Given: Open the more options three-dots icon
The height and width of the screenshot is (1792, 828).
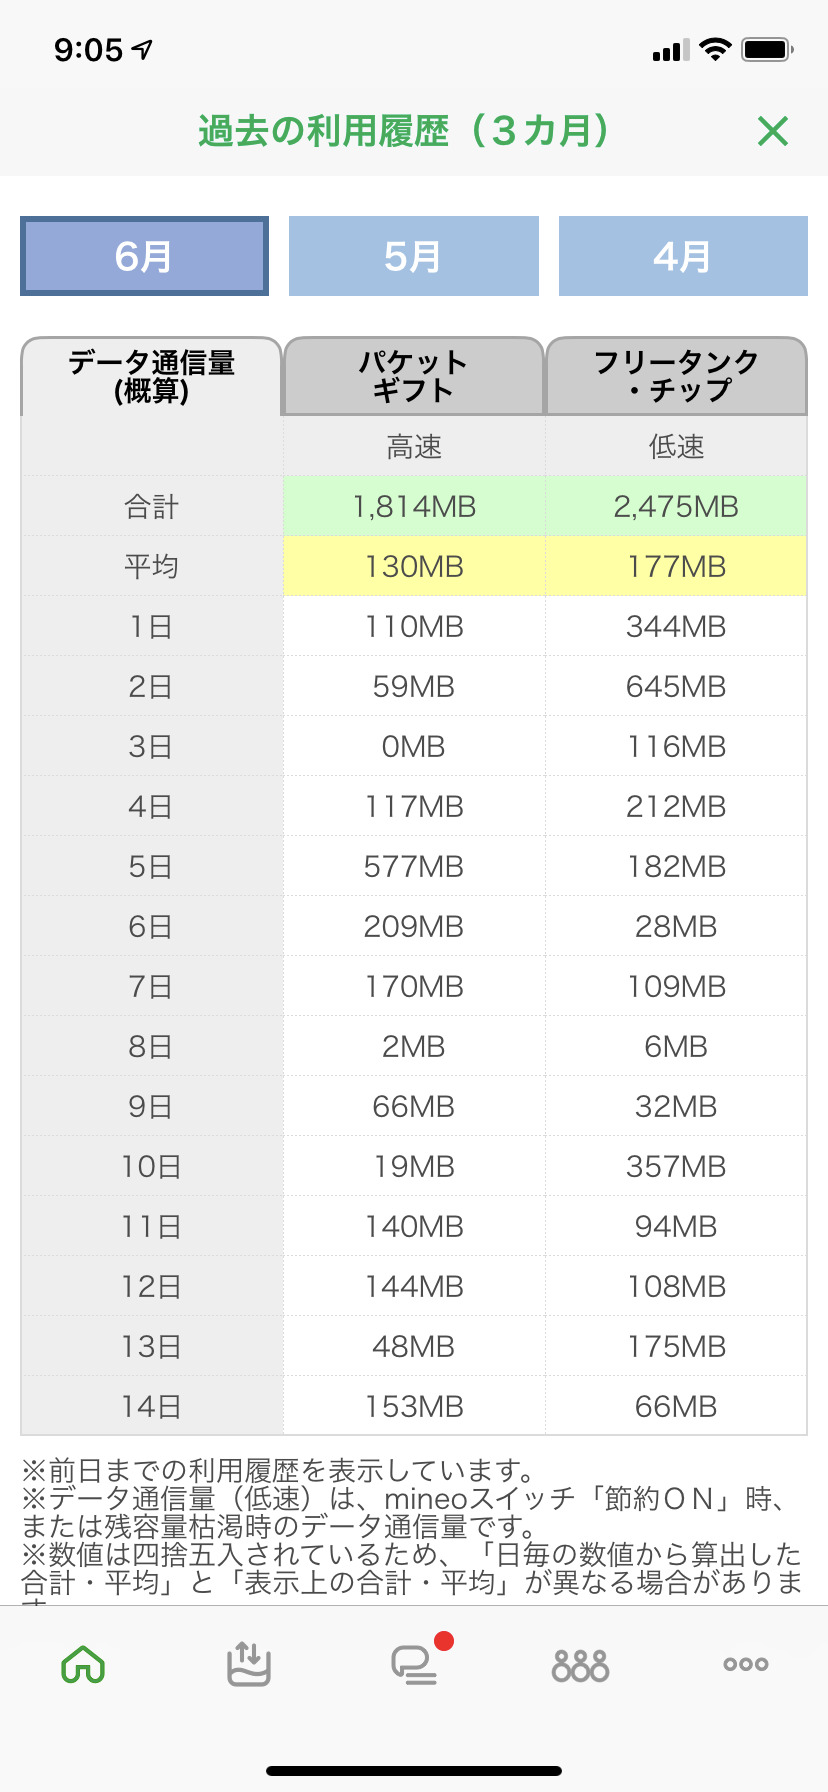Looking at the screenshot, I should point(746,1665).
